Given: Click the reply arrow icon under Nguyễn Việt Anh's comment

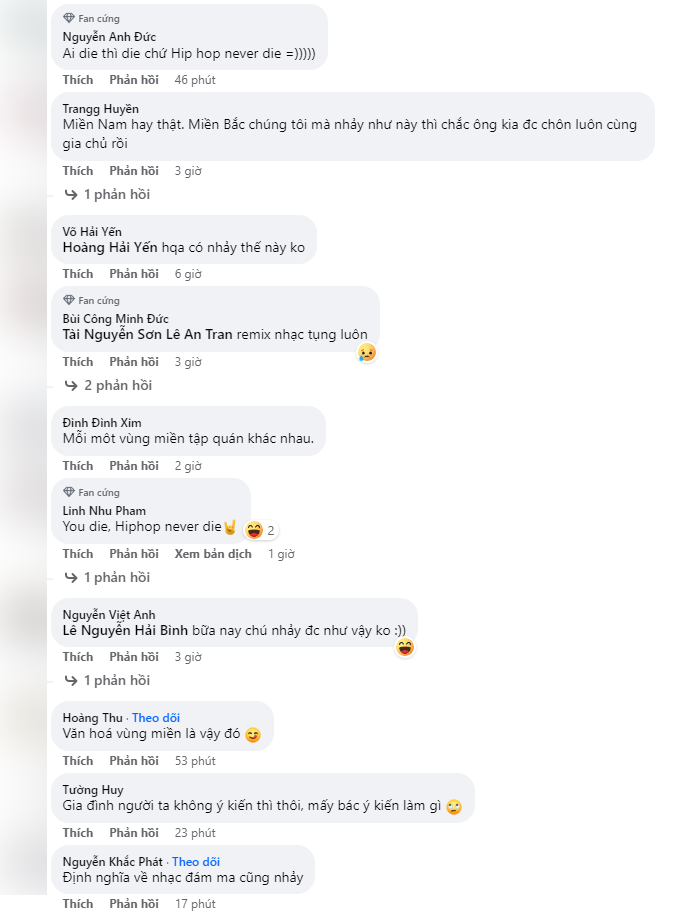Looking at the screenshot, I should pos(71,680).
